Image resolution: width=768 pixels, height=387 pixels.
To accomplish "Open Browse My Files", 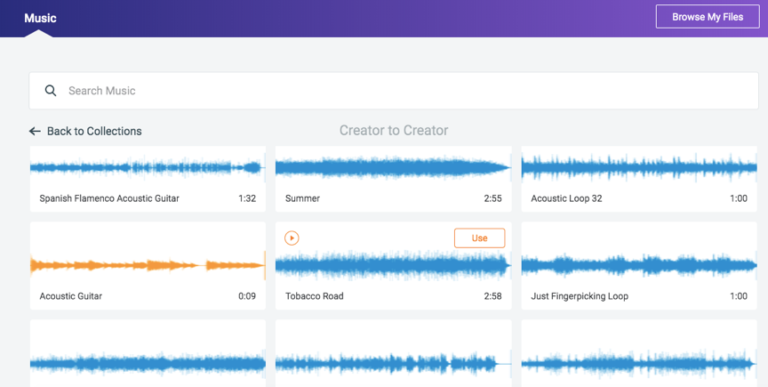I will pyautogui.click(x=707, y=17).
